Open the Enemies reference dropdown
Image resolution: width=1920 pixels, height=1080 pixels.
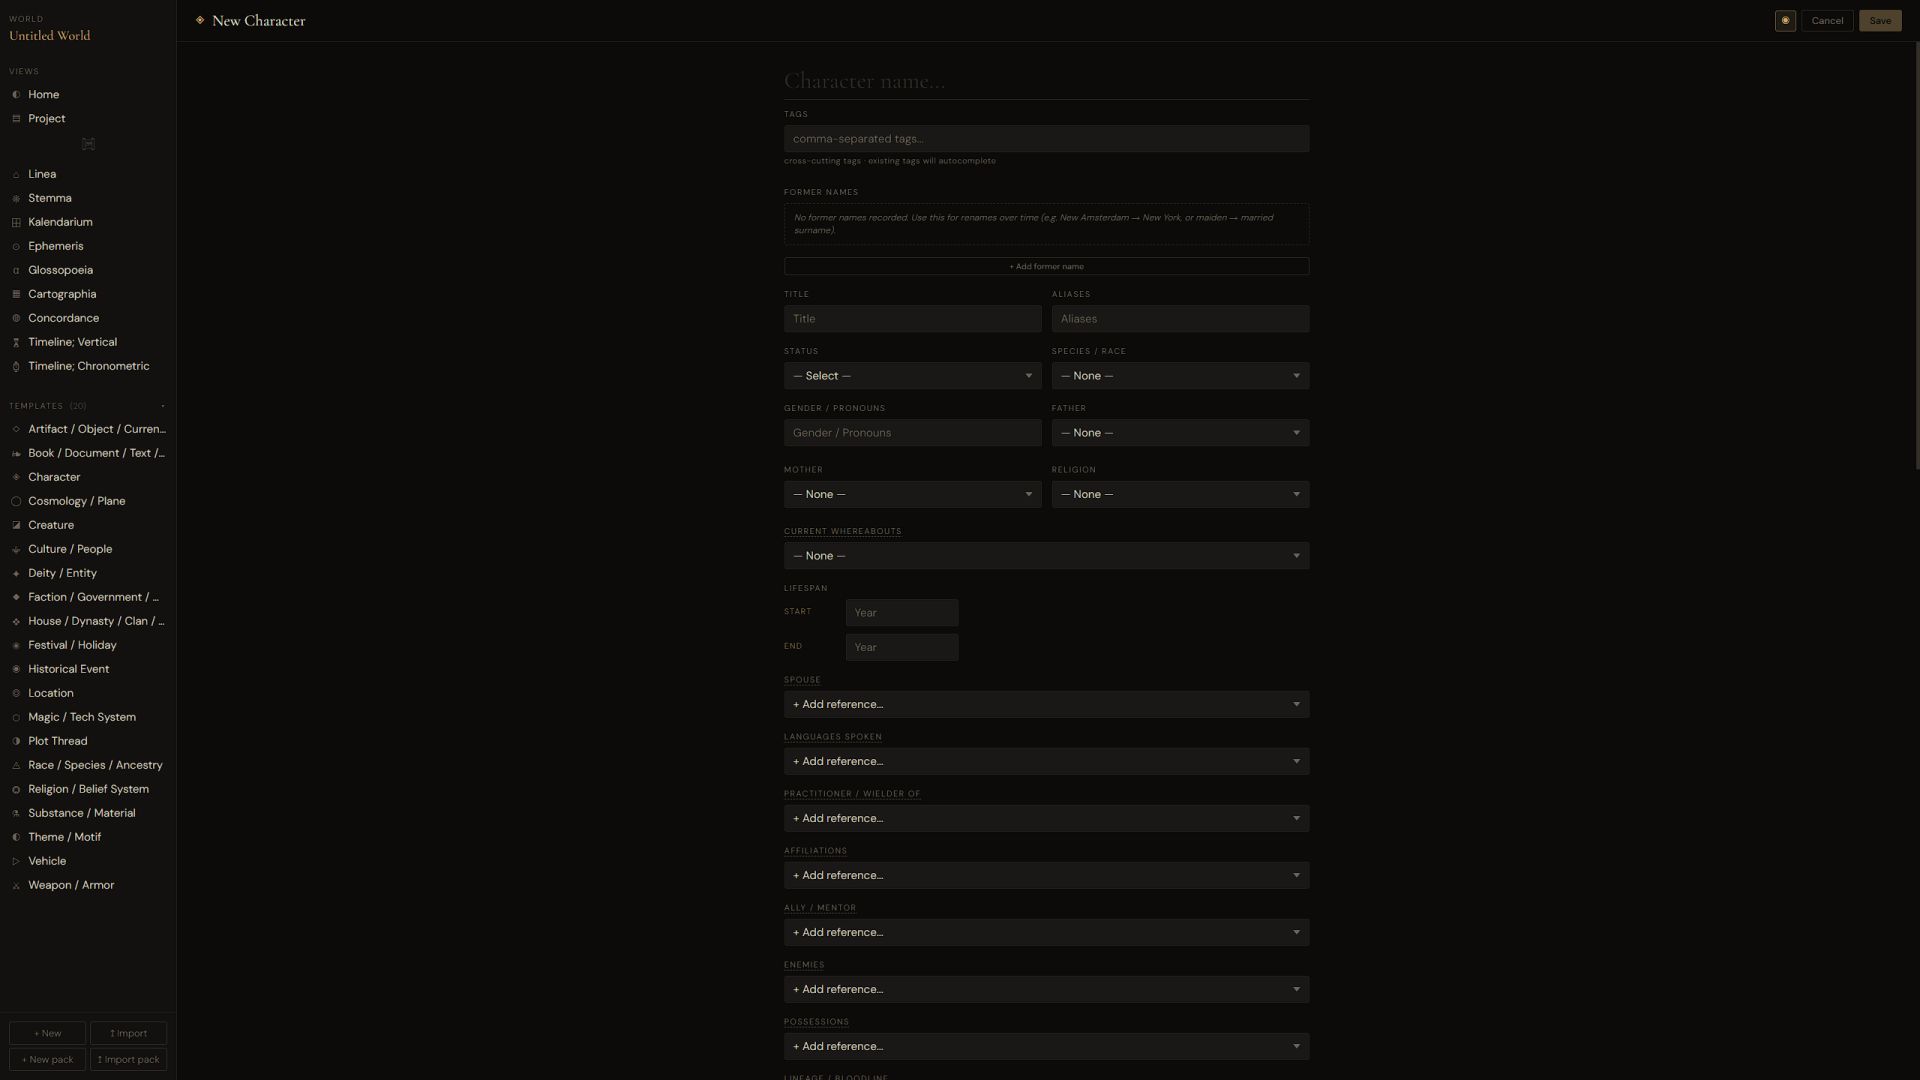coord(1046,989)
